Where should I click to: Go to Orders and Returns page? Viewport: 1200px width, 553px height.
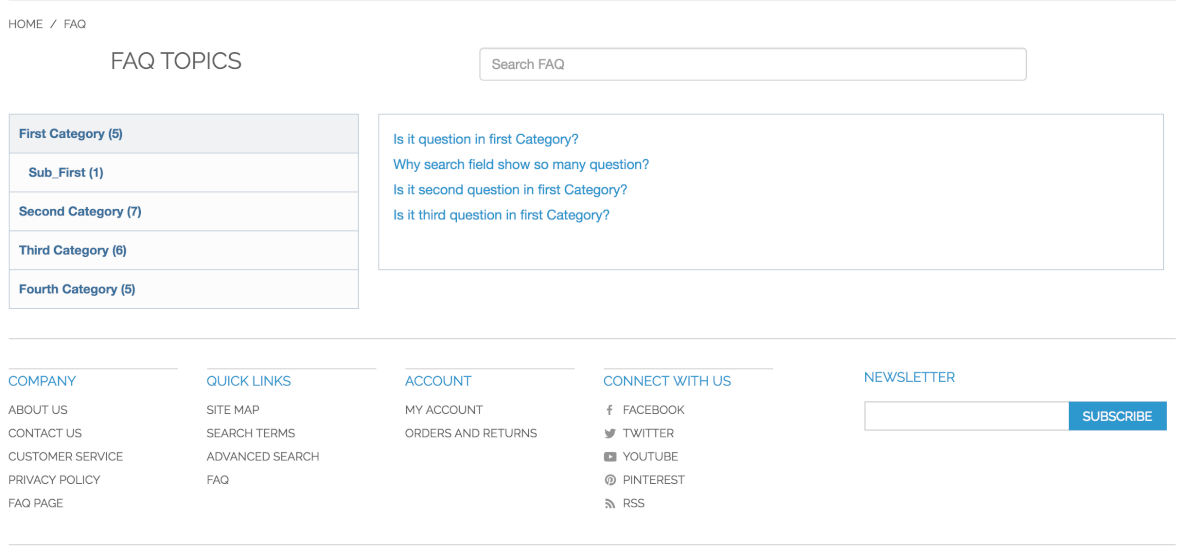pos(471,434)
